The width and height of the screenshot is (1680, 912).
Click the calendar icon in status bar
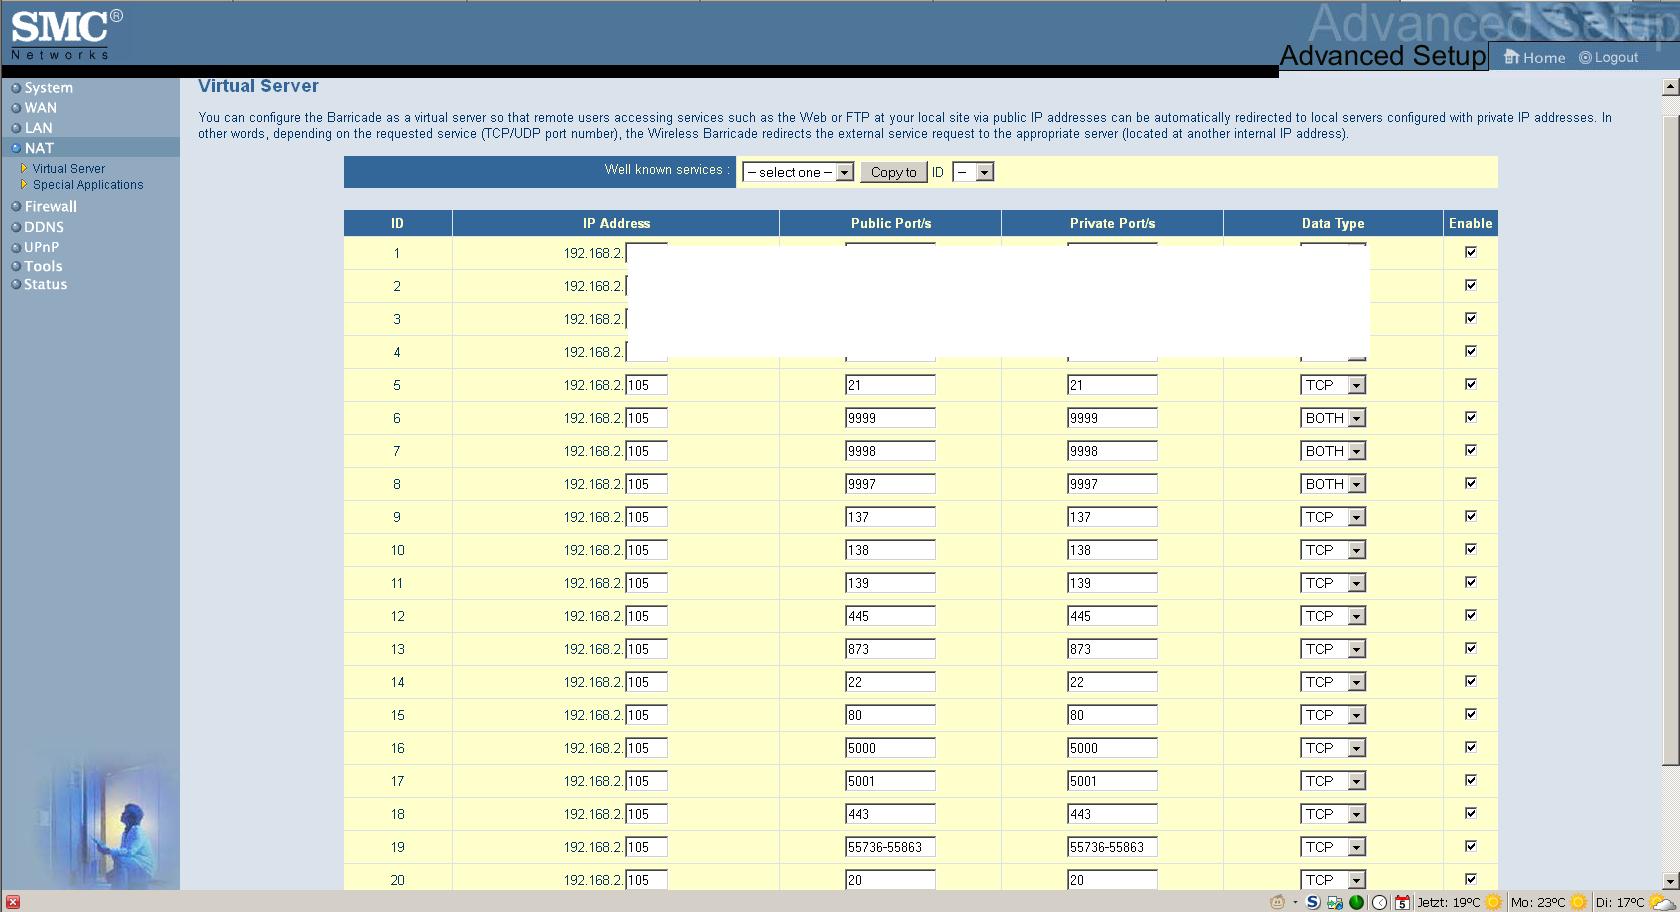point(1402,902)
